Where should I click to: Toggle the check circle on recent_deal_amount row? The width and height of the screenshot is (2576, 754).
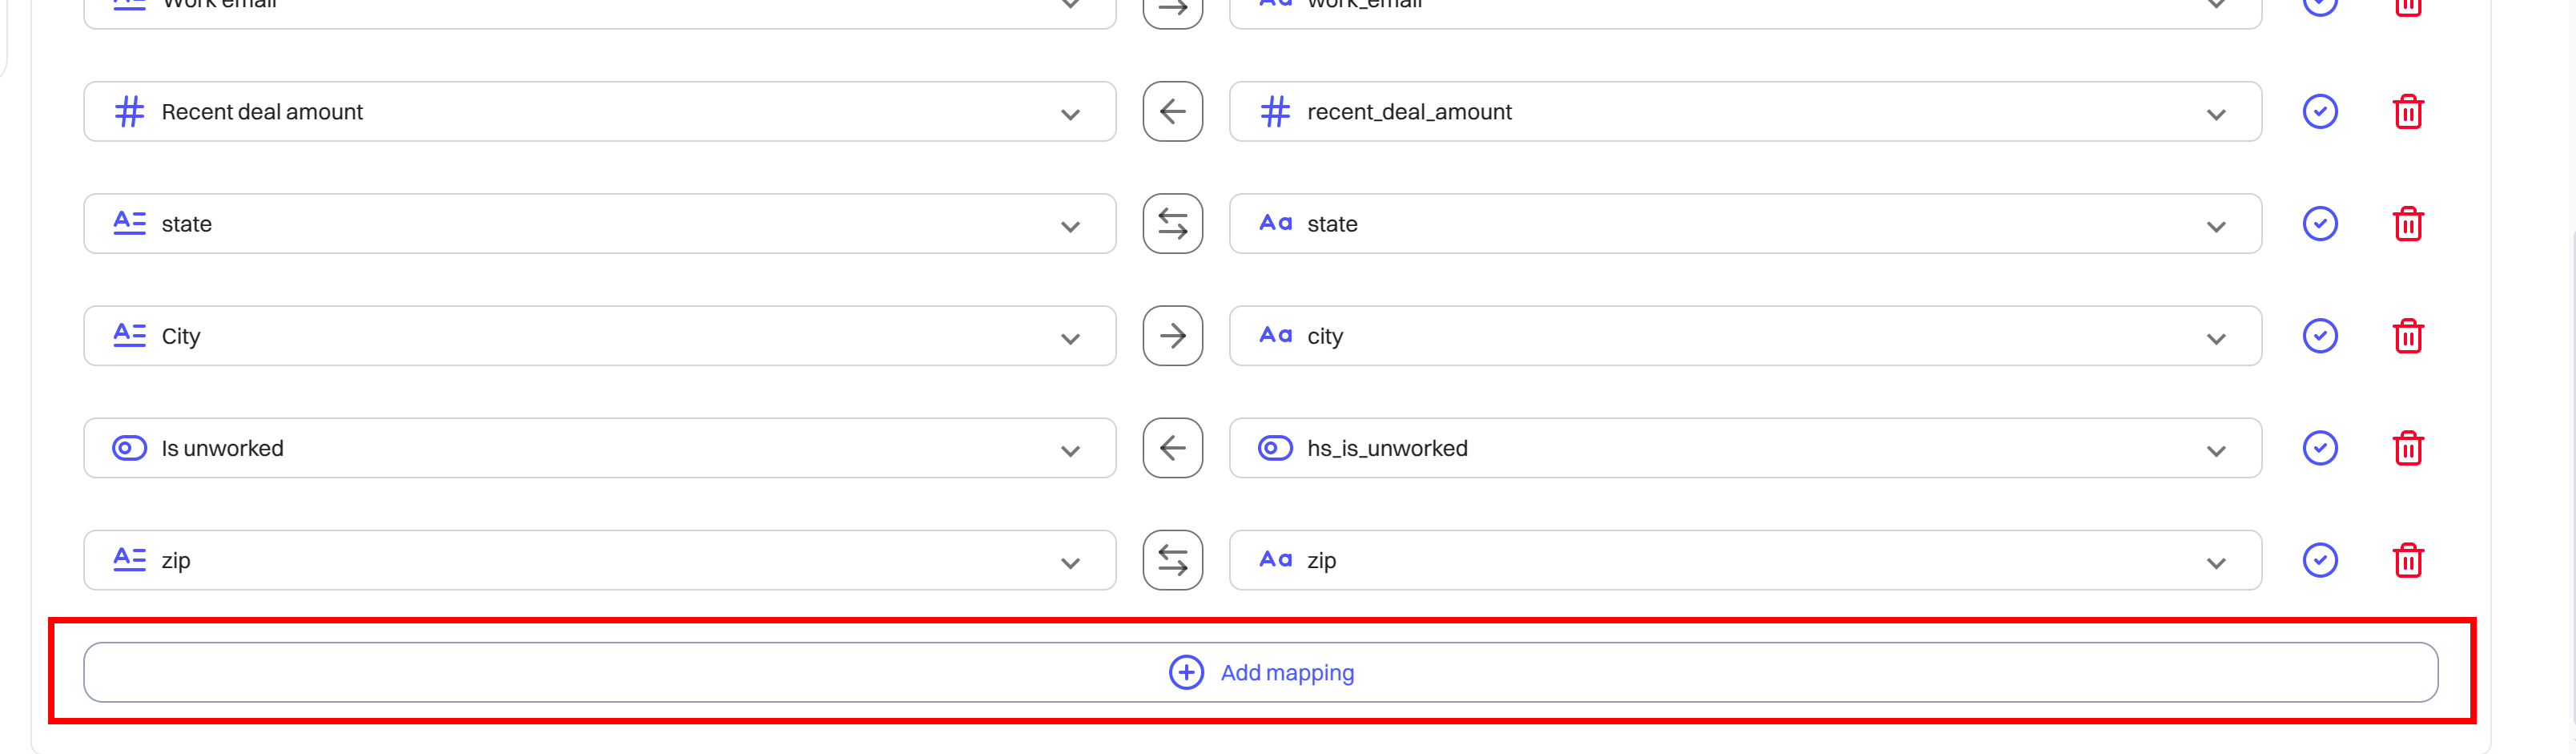[x=2320, y=111]
